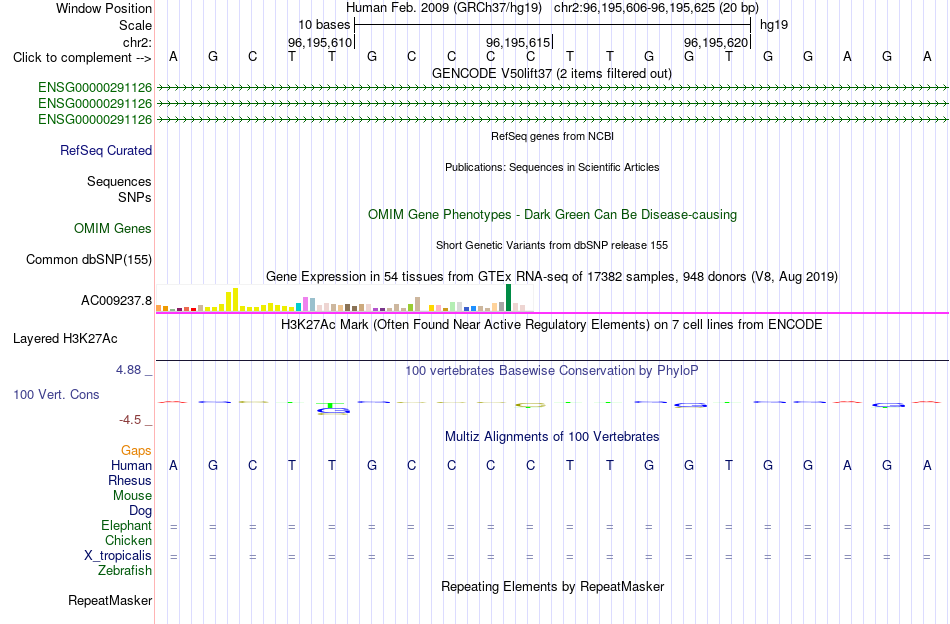Click the H3K27Ac Mark ENCODE track title
Image resolution: width=950 pixels, height=624 pixels.
click(552, 325)
